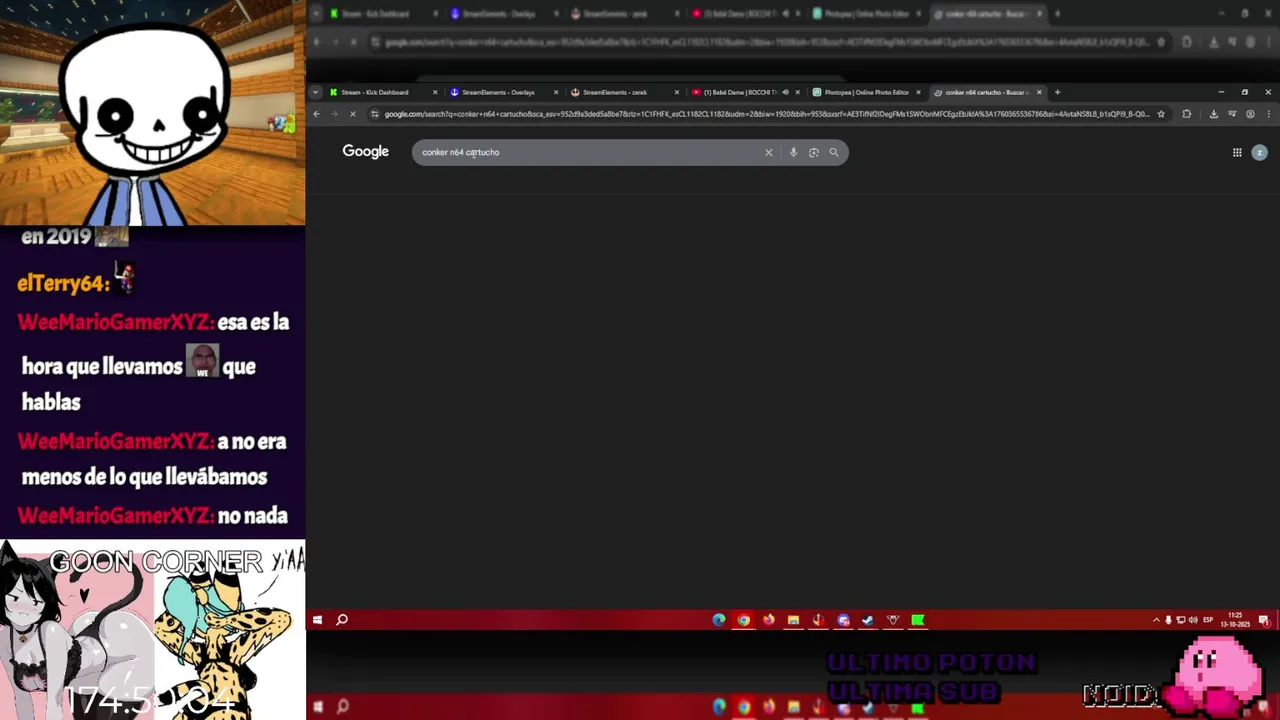The width and height of the screenshot is (1280, 720).
Task: Open taskbar search beside the Start button, clock taskbar
Action: [342, 620]
